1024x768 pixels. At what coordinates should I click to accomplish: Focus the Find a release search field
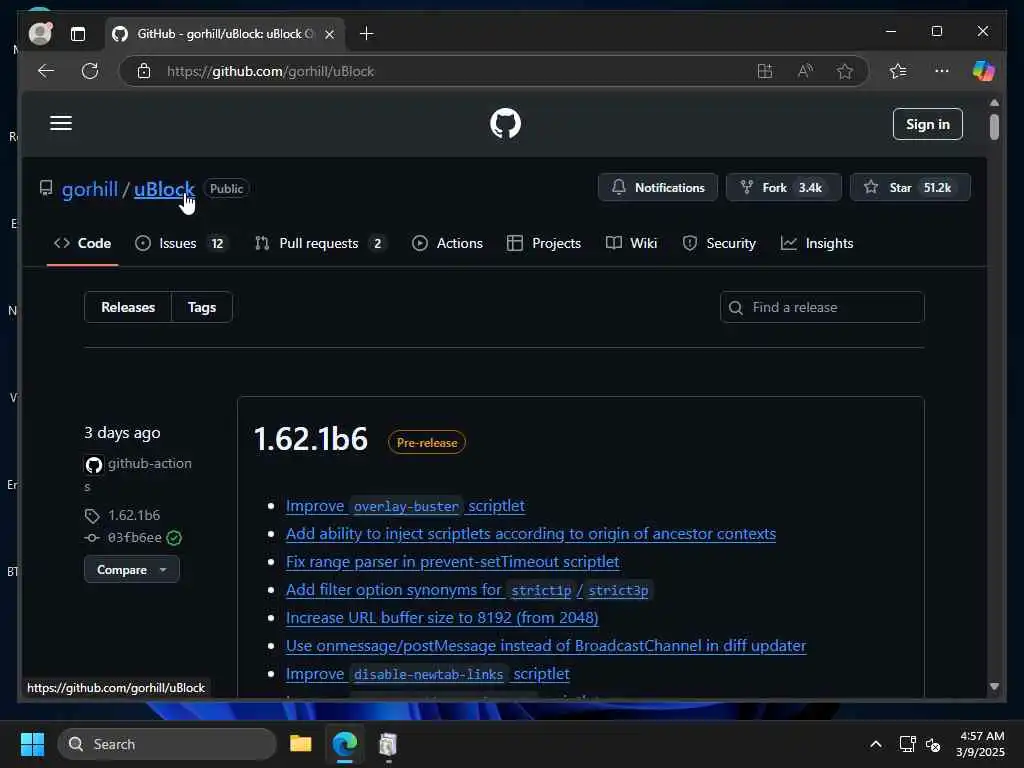click(x=822, y=307)
